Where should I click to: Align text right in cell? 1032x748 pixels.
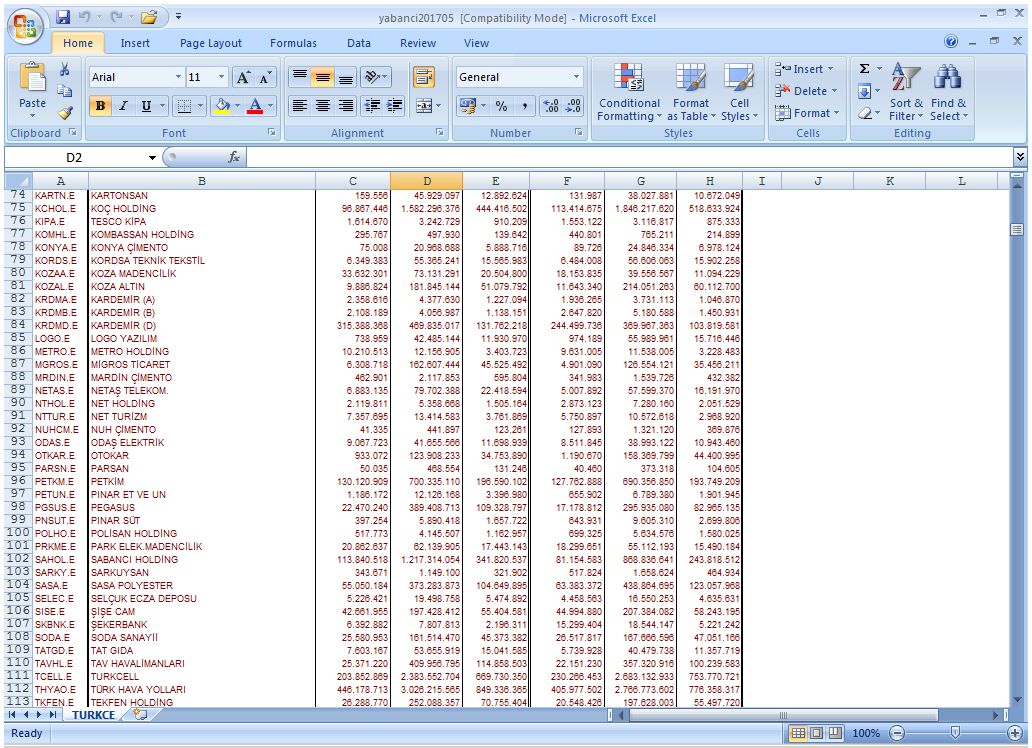(346, 105)
